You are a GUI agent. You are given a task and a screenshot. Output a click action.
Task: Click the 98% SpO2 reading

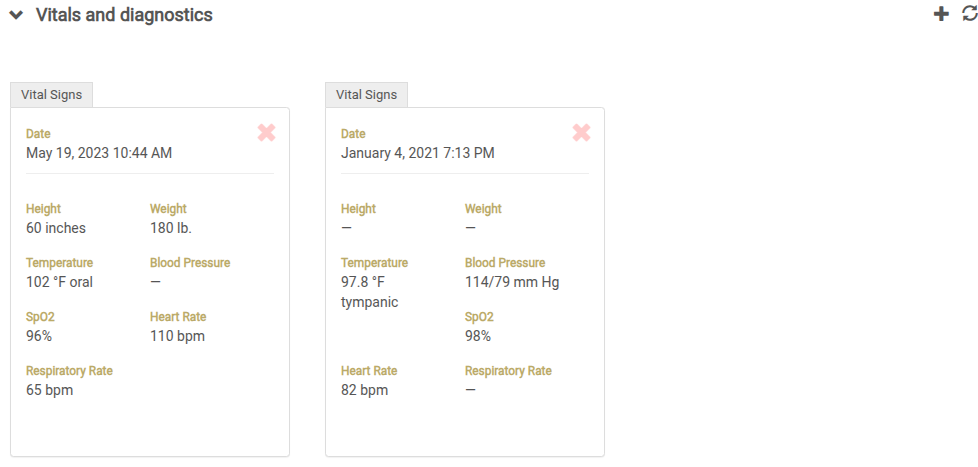(x=478, y=336)
